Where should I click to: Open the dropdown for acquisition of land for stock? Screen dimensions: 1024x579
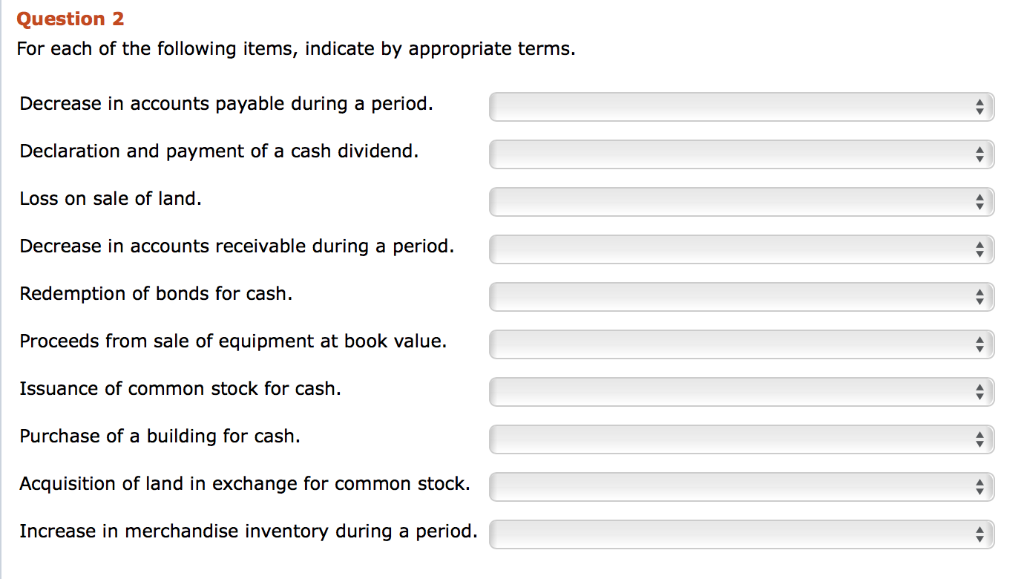click(740, 486)
